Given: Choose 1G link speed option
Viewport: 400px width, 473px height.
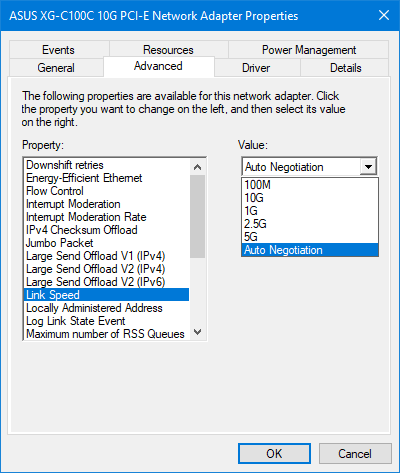Looking at the screenshot, I should coord(310,211).
